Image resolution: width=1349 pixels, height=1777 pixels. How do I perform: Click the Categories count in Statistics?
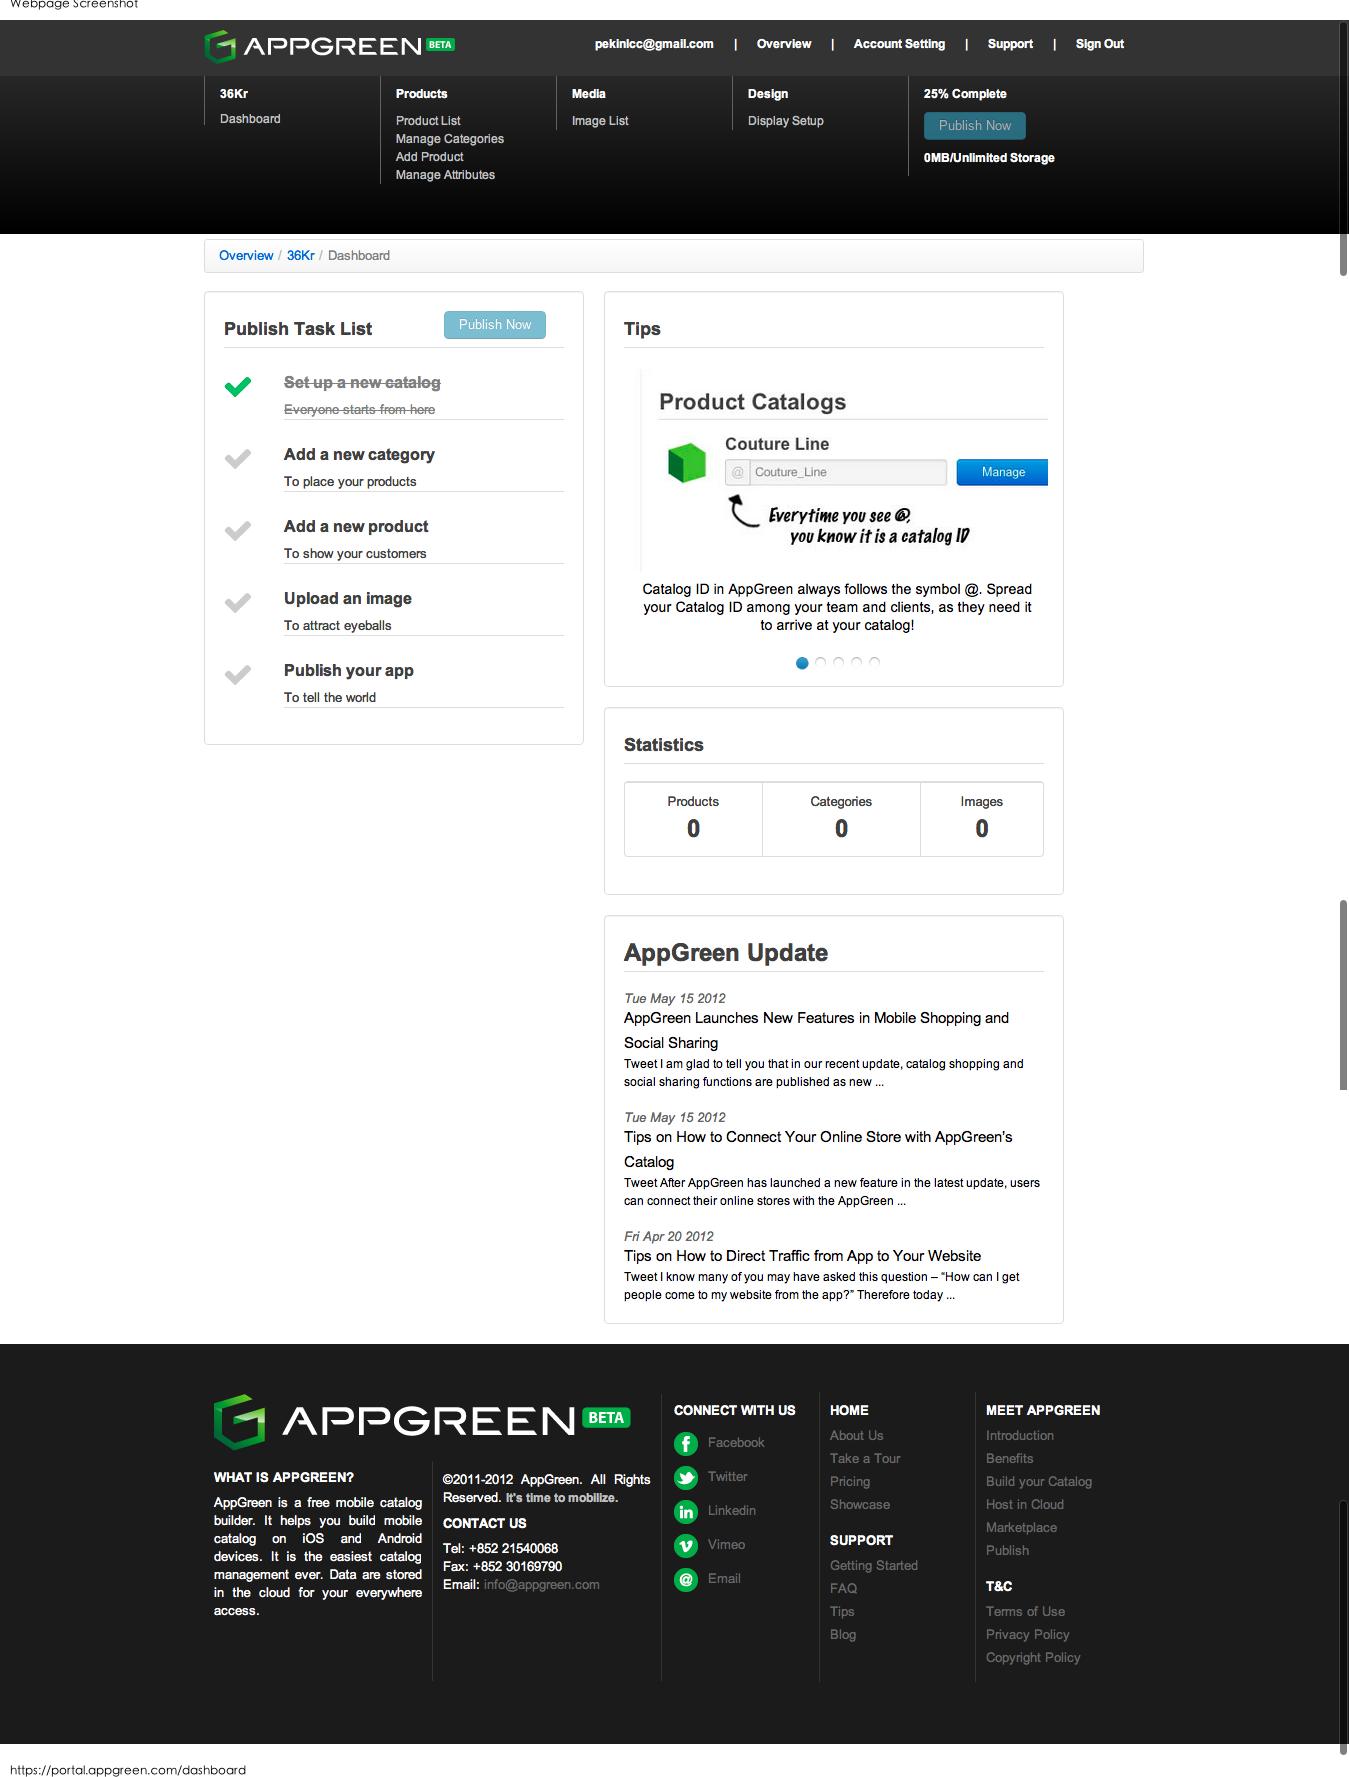[841, 829]
